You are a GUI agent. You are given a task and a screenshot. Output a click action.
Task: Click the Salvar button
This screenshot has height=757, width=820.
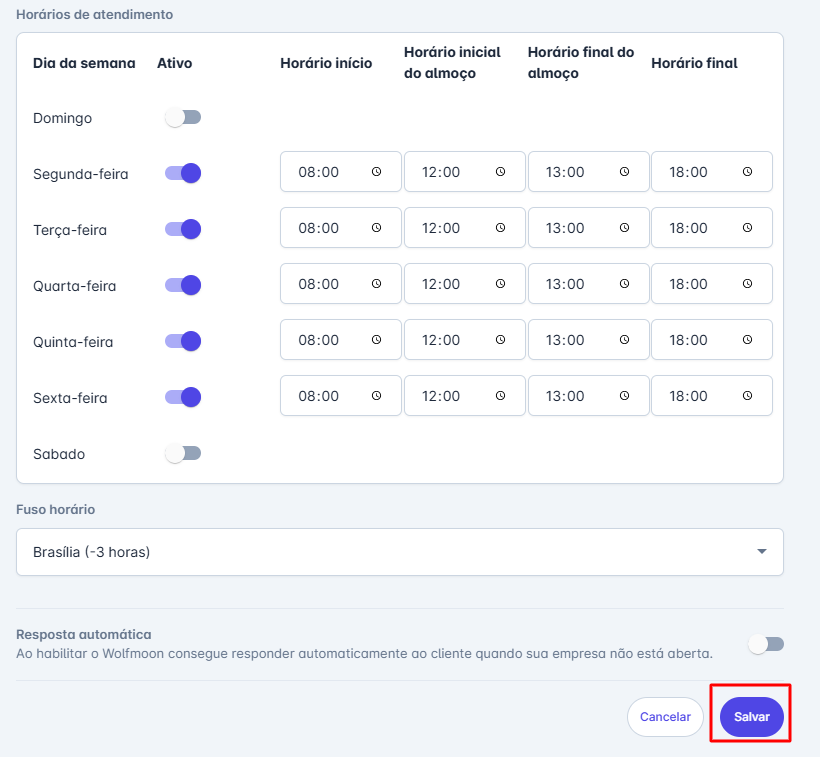click(x=751, y=717)
